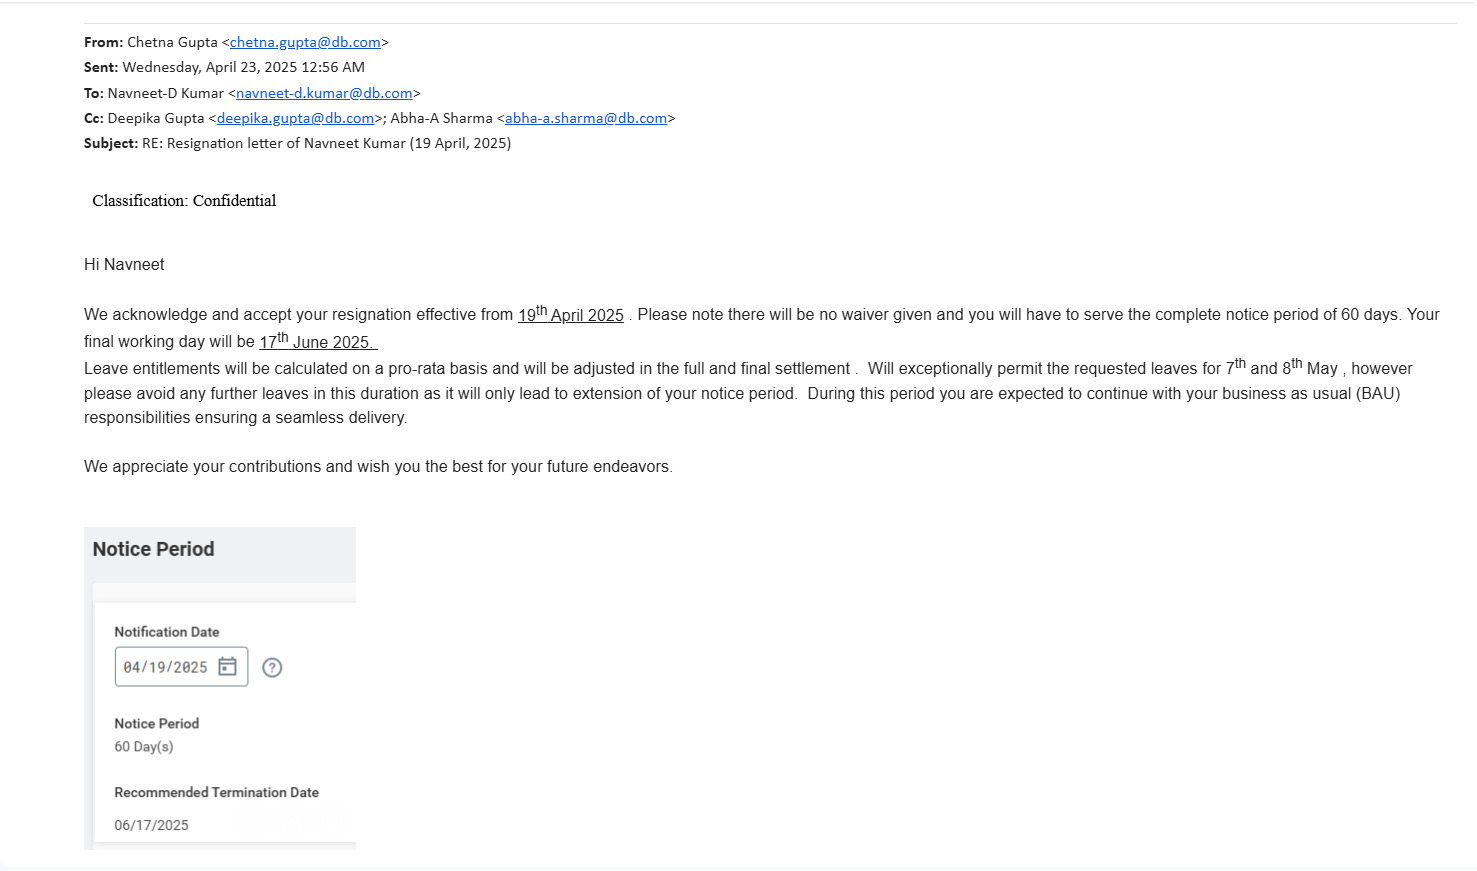Image resolution: width=1477 pixels, height=871 pixels.
Task: Click the Notice Period panel heading
Action: (x=154, y=549)
